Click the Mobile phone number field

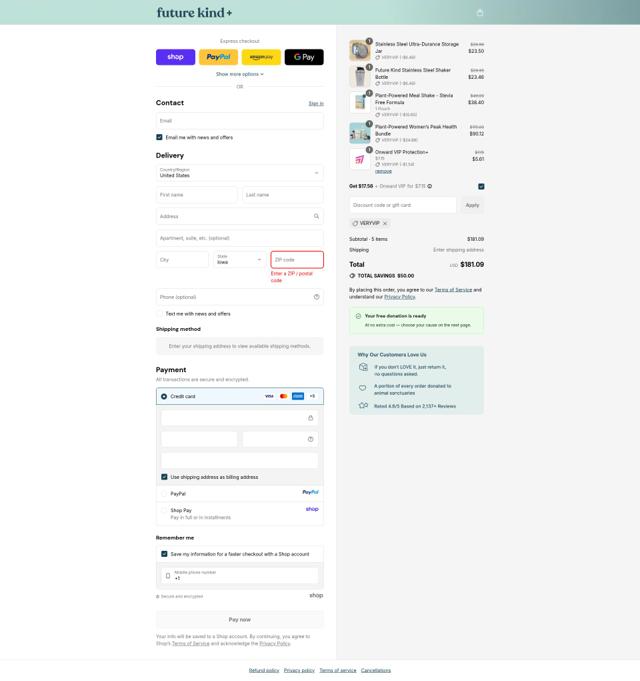pos(240,575)
